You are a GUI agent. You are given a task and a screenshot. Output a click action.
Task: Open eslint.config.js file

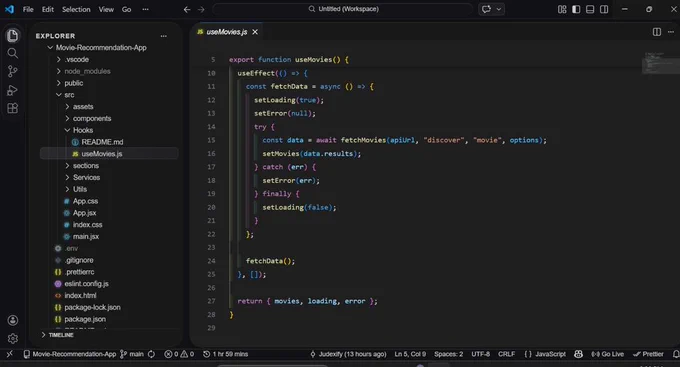[87, 284]
